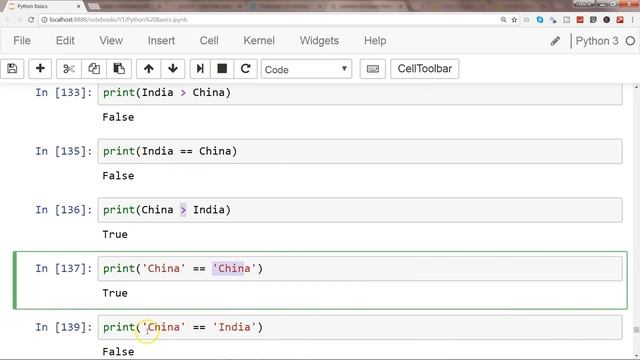This screenshot has height=360, width=640.
Task: Open the Chrome three-dot menu
Action: (633, 20)
